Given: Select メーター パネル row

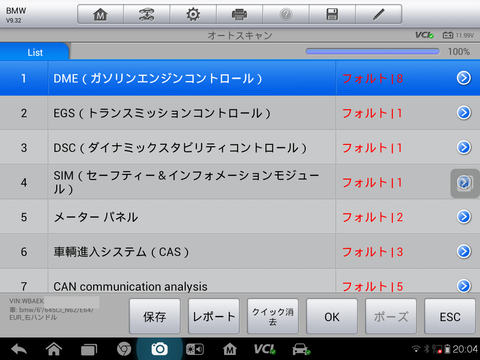Looking at the screenshot, I should 240,217.
